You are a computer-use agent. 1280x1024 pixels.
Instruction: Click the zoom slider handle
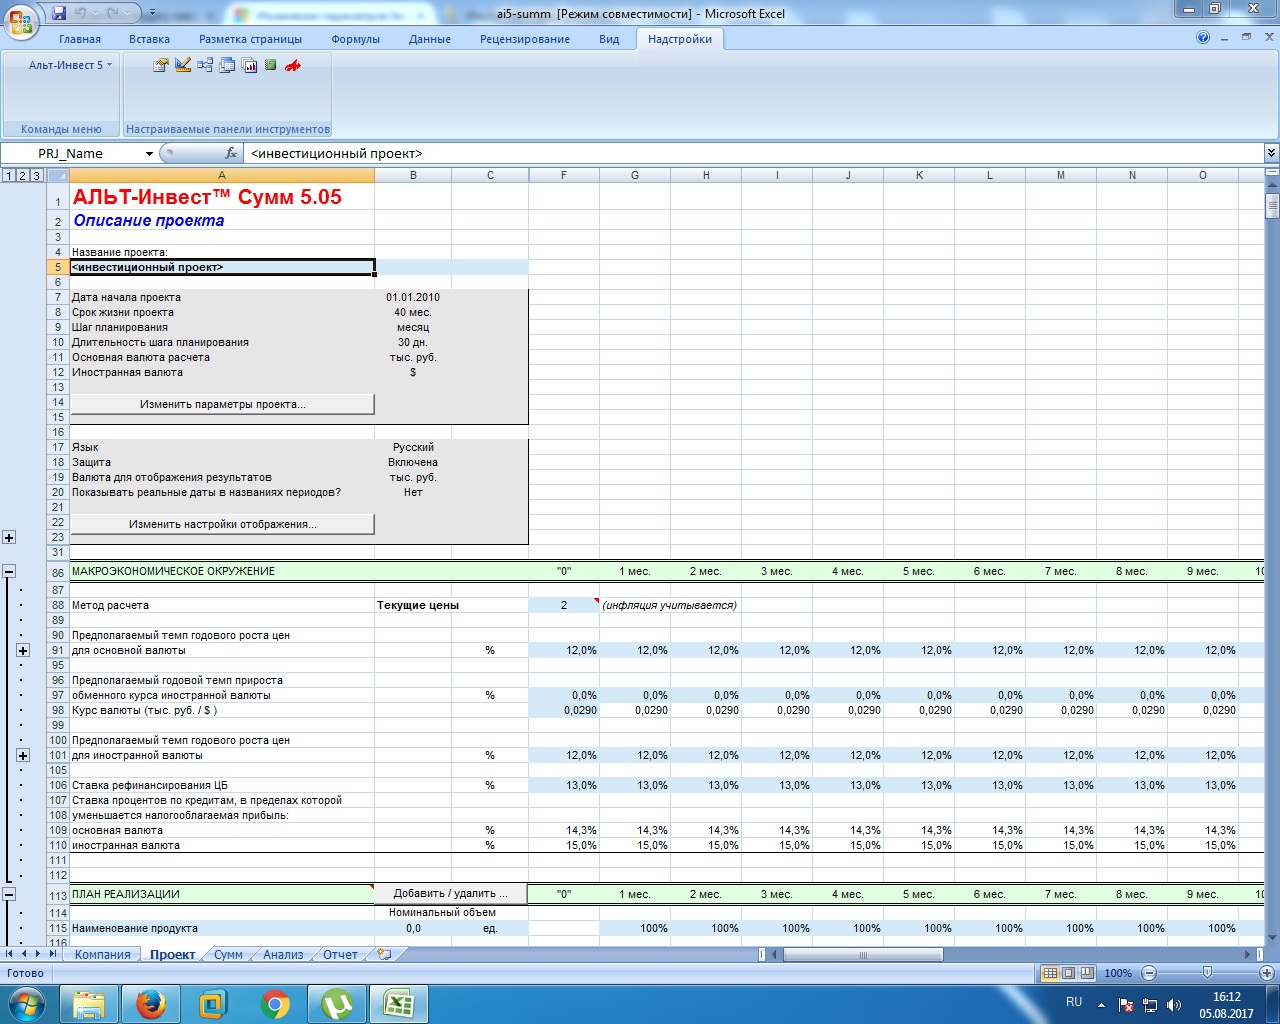pyautogui.click(x=1207, y=973)
